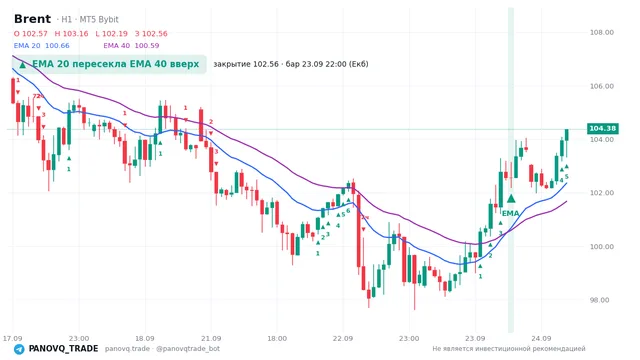The image size is (640, 360).
Task: Click the large green EMA crossover arrow marker
Action: point(511,199)
